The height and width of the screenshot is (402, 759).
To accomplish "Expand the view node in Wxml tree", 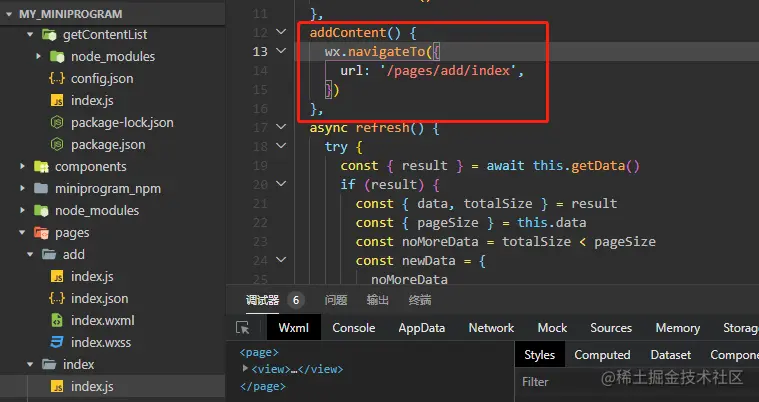I will click(245, 369).
